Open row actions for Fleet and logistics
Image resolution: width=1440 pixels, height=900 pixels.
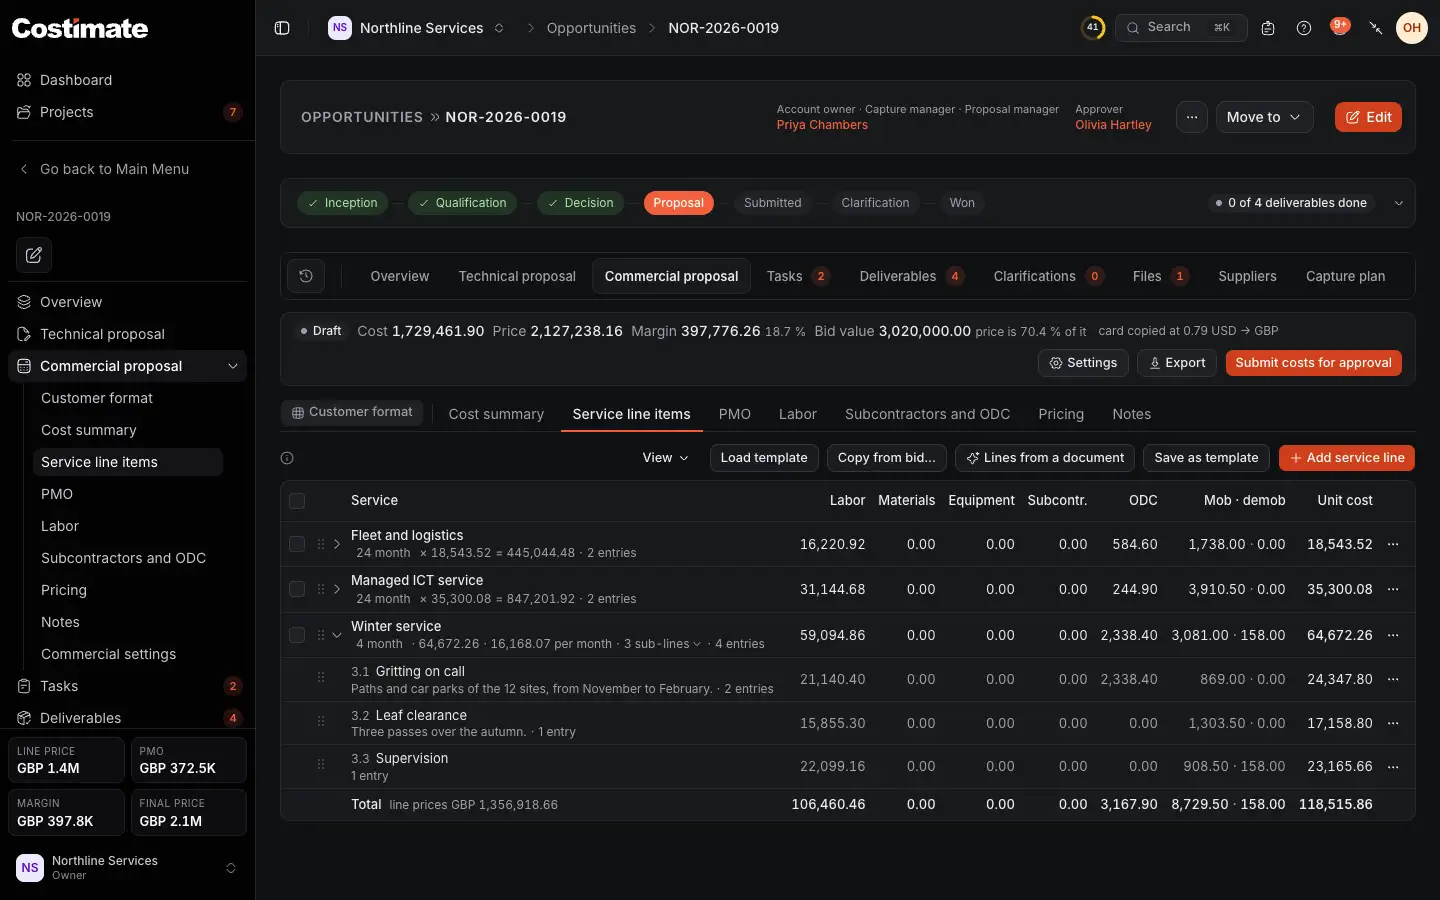point(1393,544)
